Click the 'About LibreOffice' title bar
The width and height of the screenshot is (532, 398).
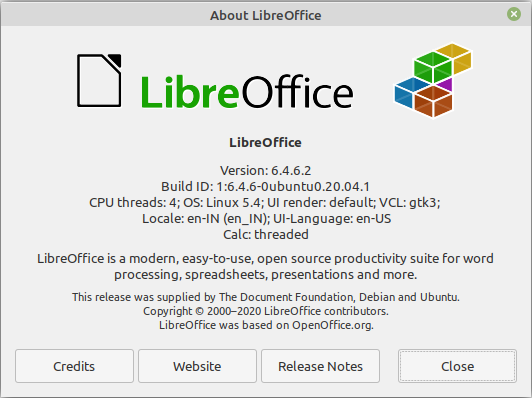coord(266,15)
